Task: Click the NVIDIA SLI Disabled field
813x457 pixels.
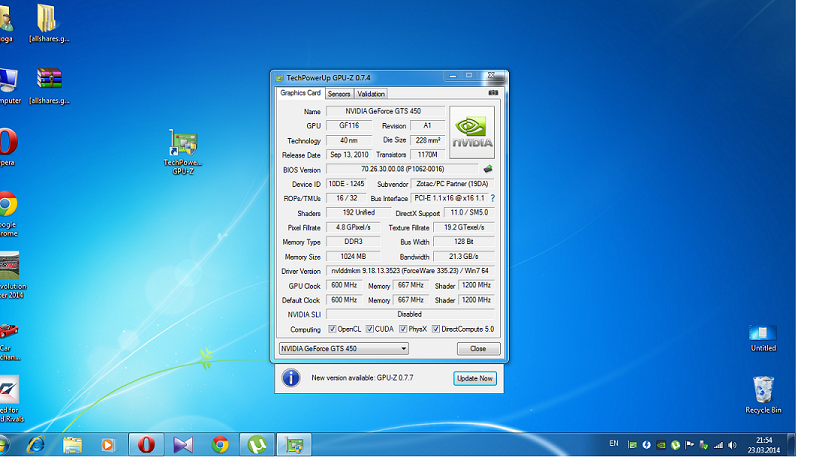Action: click(410, 314)
